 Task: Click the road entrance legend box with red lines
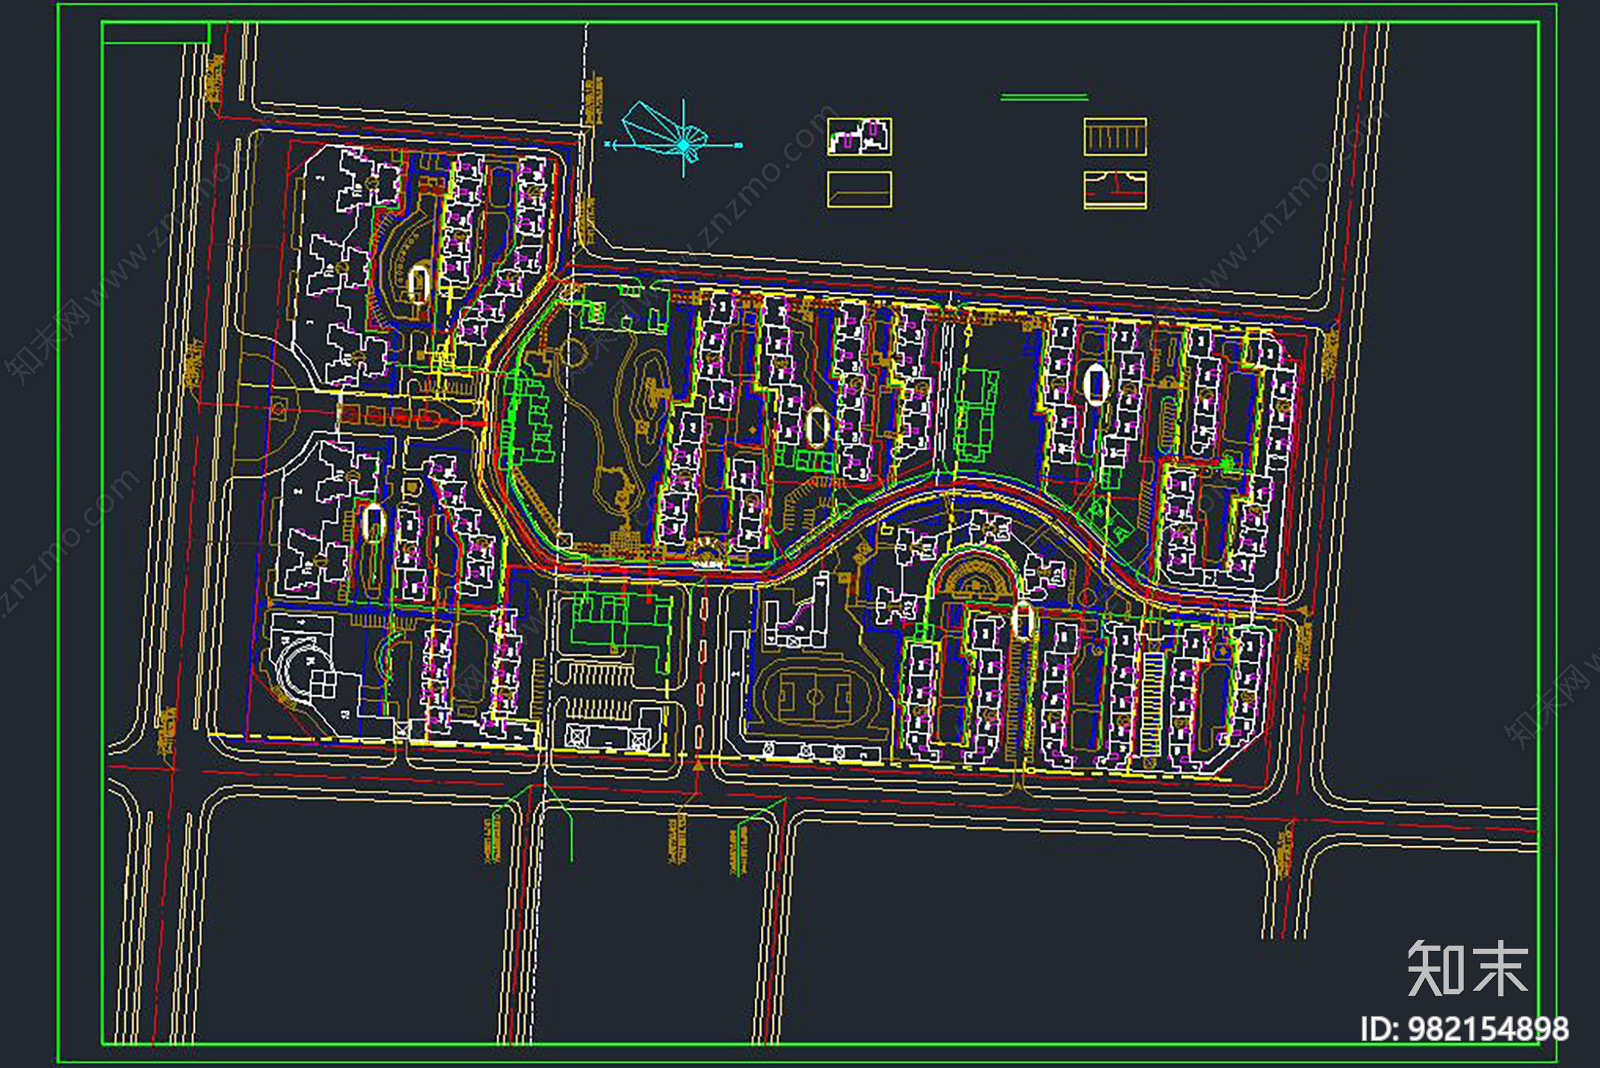pos(1115,189)
